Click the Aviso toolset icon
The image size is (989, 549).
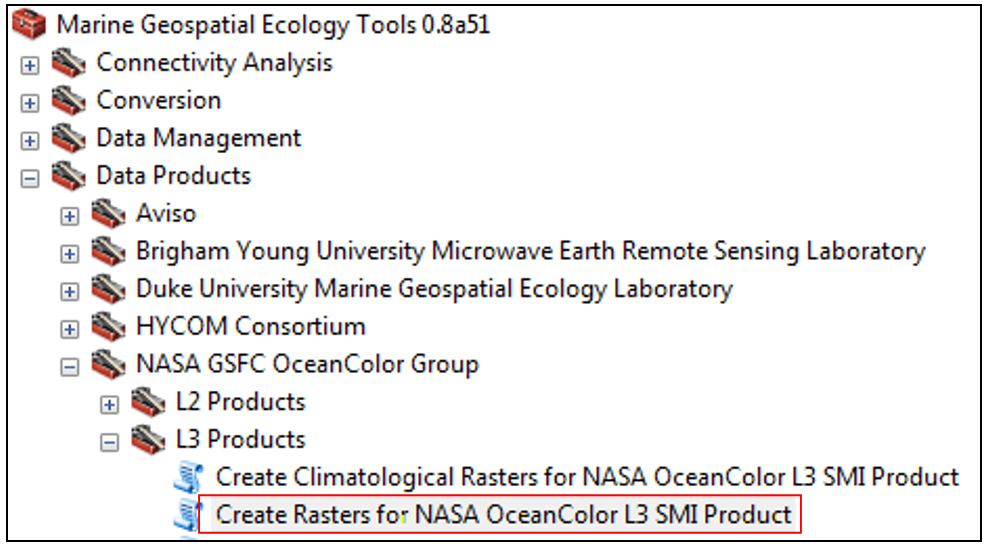[109, 214]
